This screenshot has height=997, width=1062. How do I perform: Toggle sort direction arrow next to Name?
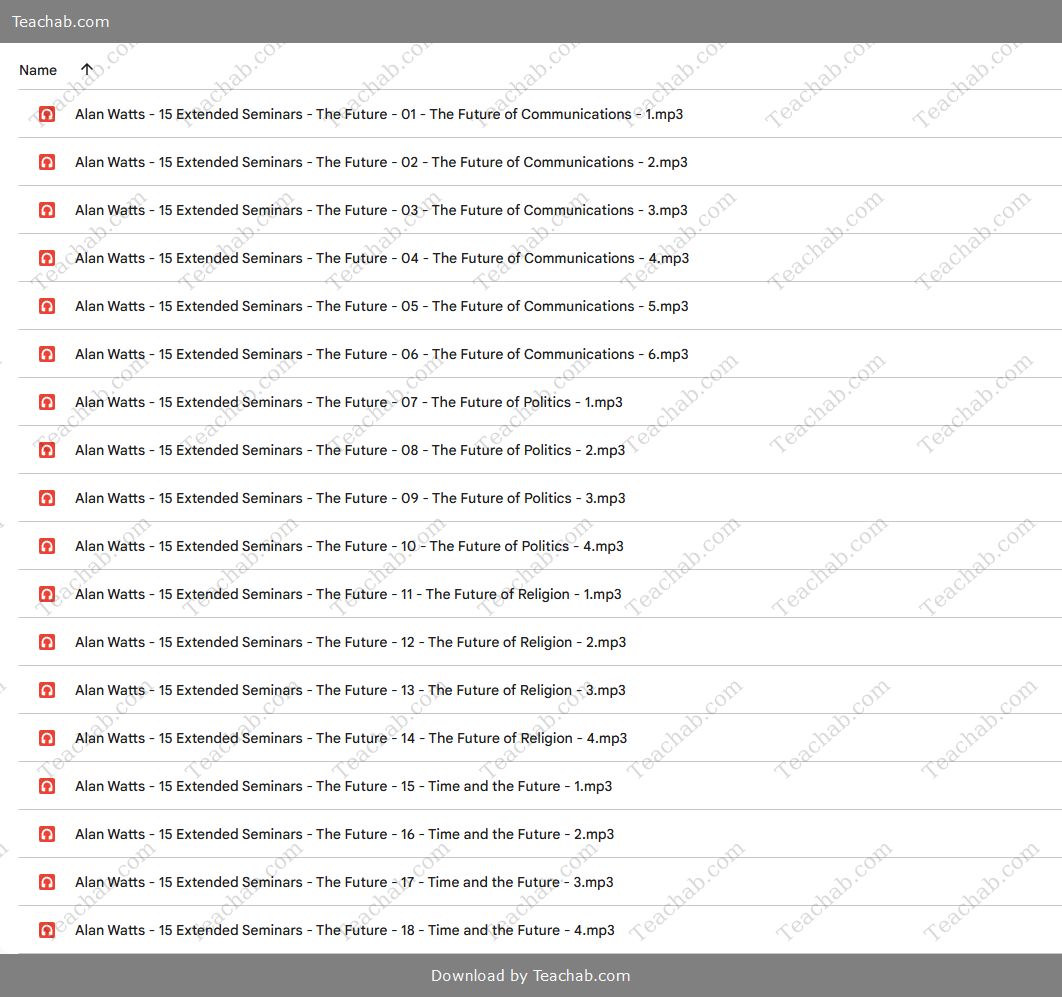click(87, 69)
